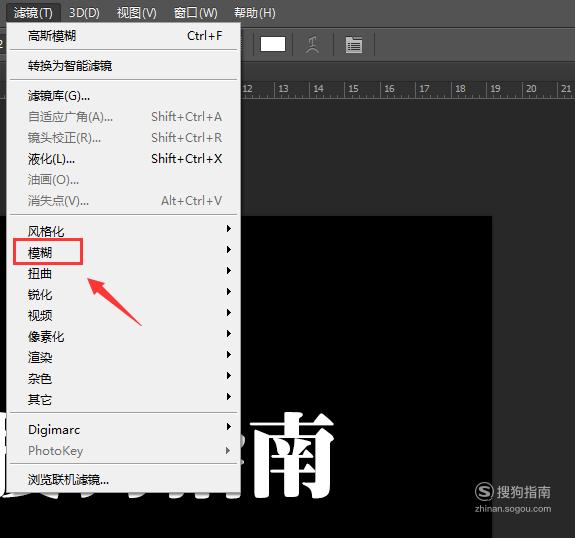Expand the 渲染 submenu
This screenshot has width=575, height=538.
coord(124,357)
